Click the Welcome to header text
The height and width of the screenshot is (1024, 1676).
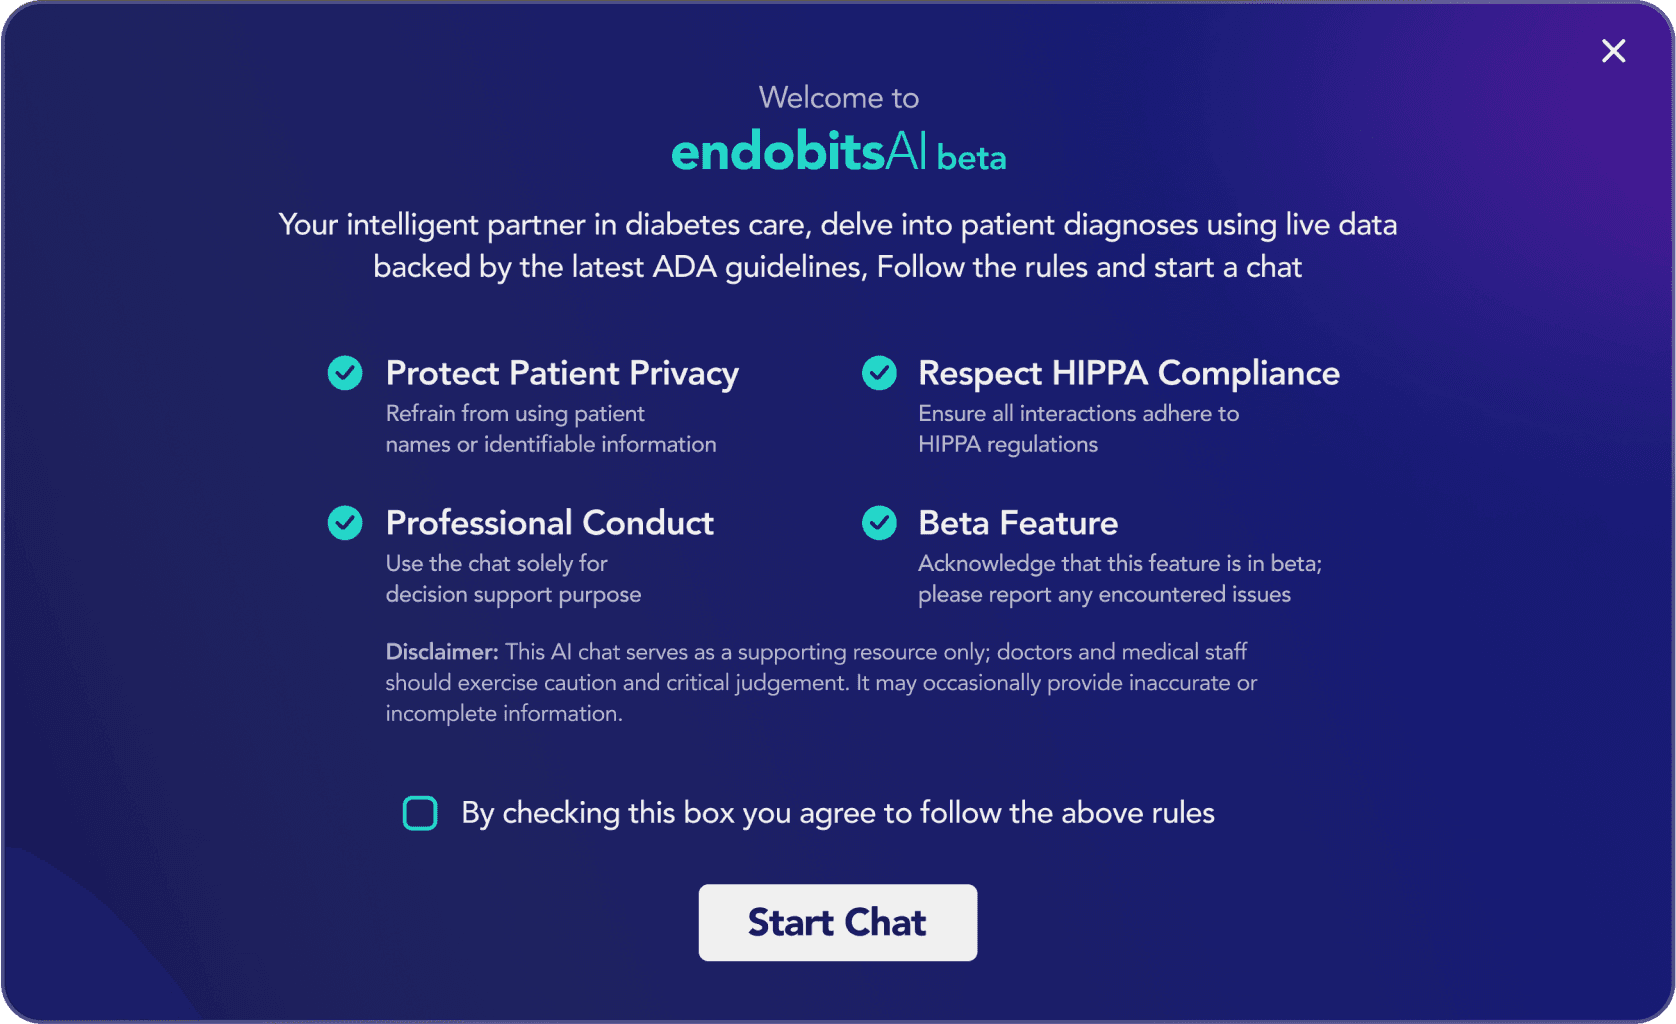(838, 97)
